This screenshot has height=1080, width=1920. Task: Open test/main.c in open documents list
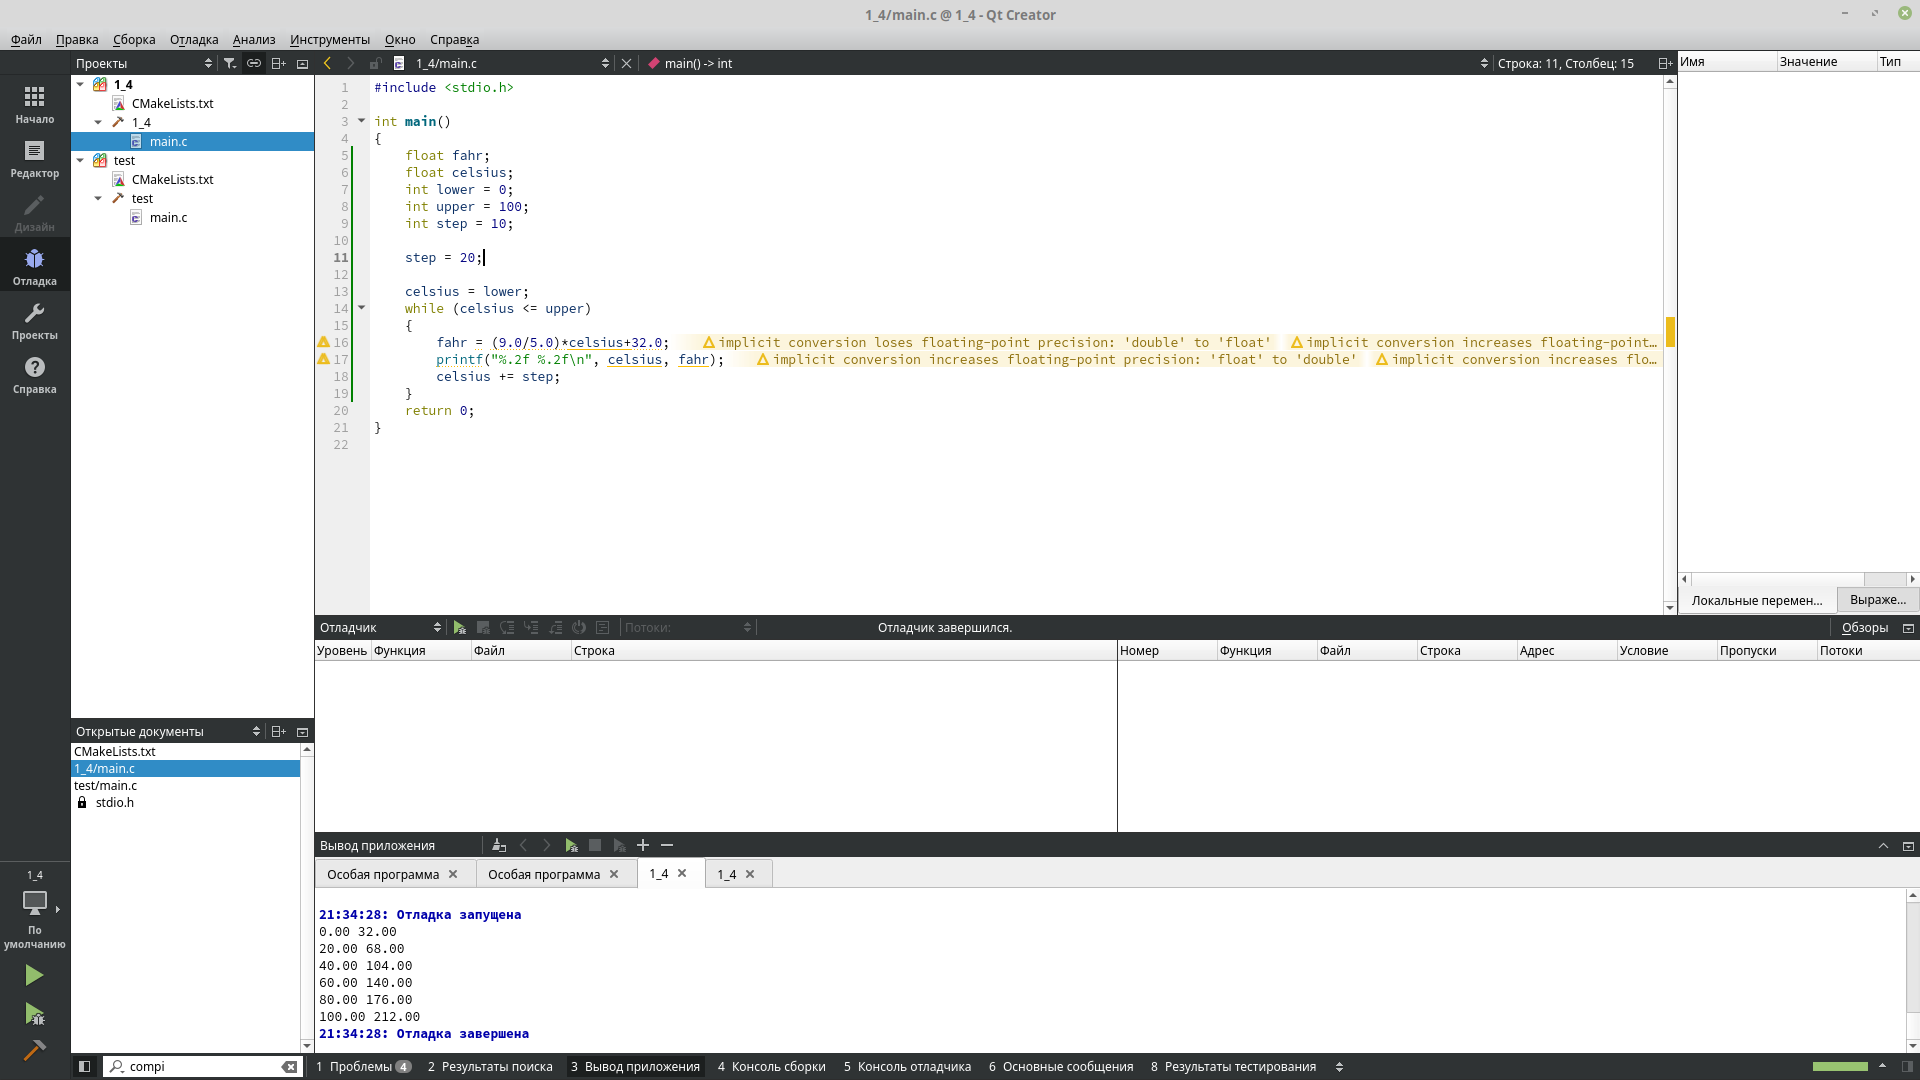[x=105, y=785]
